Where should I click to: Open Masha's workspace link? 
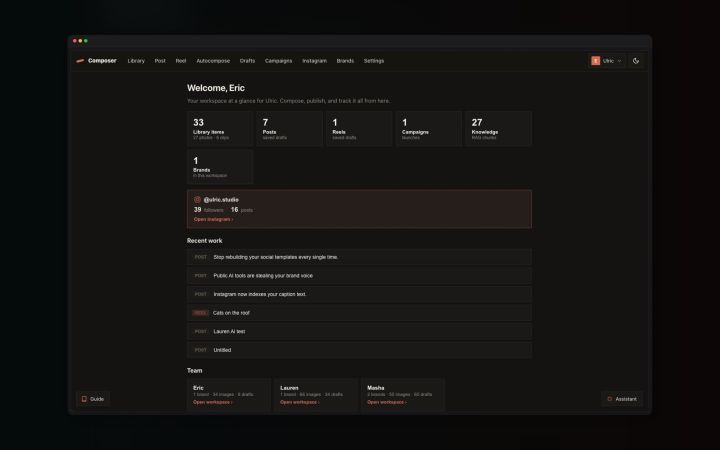(387, 402)
